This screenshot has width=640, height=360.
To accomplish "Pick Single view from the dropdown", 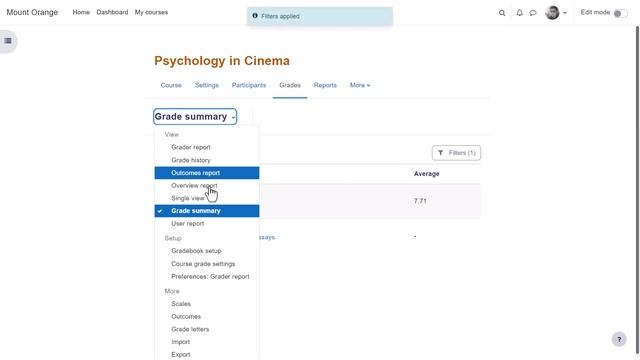I will pyautogui.click(x=207, y=198).
